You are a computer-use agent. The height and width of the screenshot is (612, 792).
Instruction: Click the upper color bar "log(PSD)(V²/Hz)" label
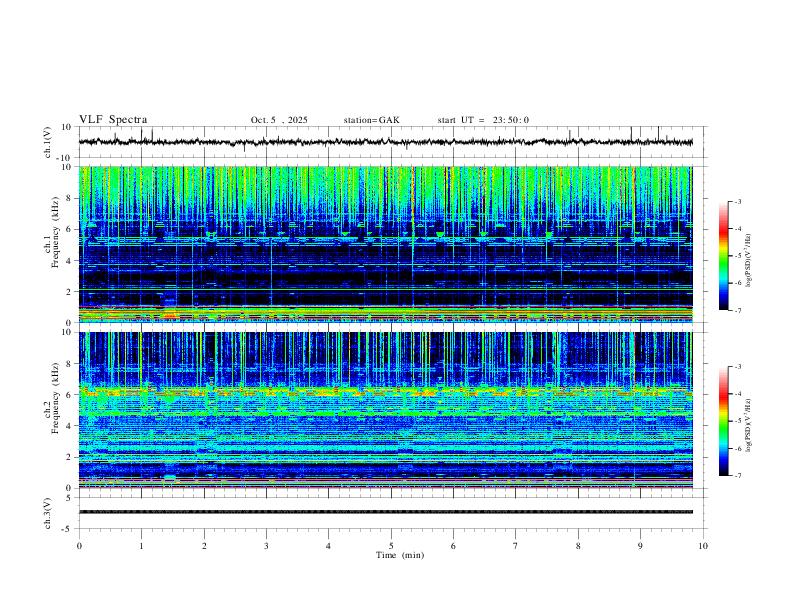coord(748,260)
